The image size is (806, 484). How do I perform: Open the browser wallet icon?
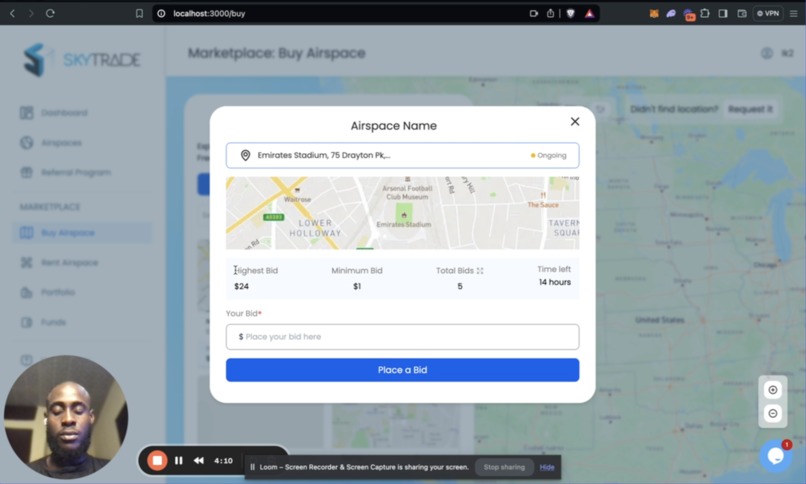coord(742,13)
